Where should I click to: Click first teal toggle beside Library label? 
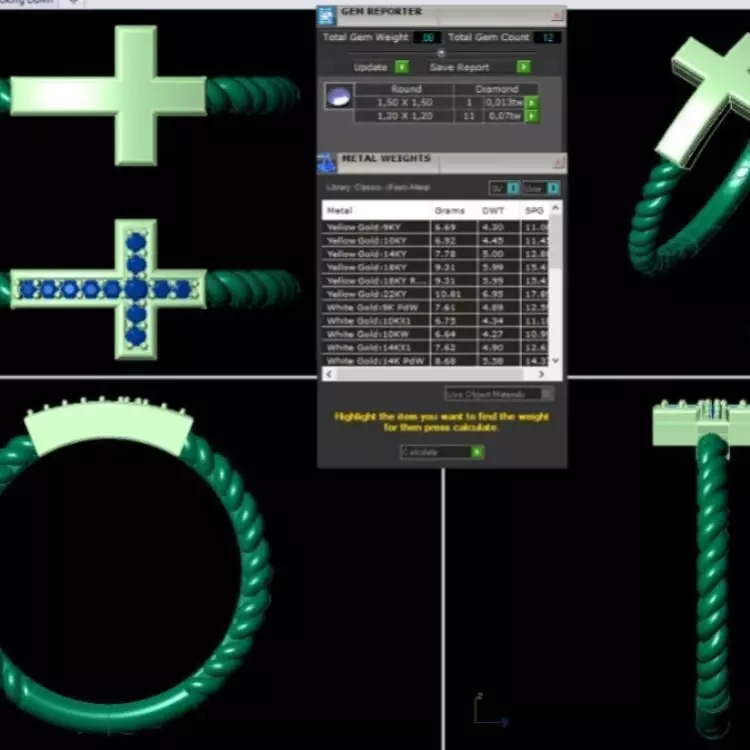[x=513, y=188]
